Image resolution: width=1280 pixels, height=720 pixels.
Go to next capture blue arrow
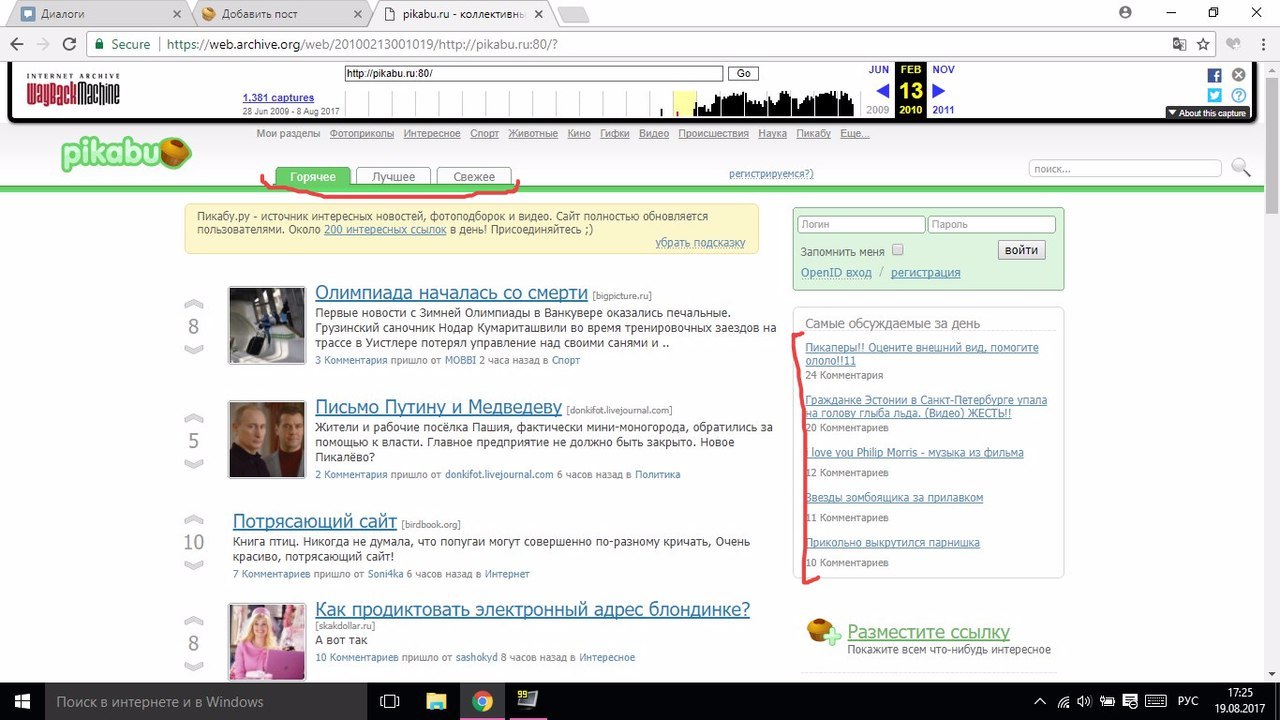938,91
